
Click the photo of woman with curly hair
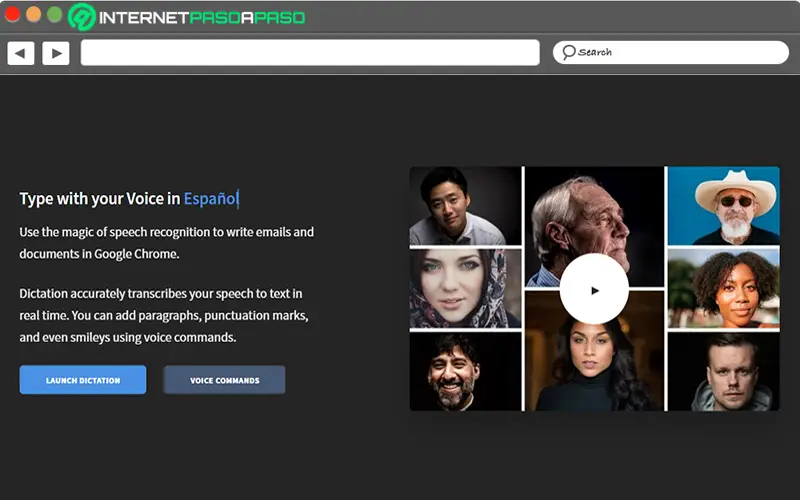click(x=723, y=288)
